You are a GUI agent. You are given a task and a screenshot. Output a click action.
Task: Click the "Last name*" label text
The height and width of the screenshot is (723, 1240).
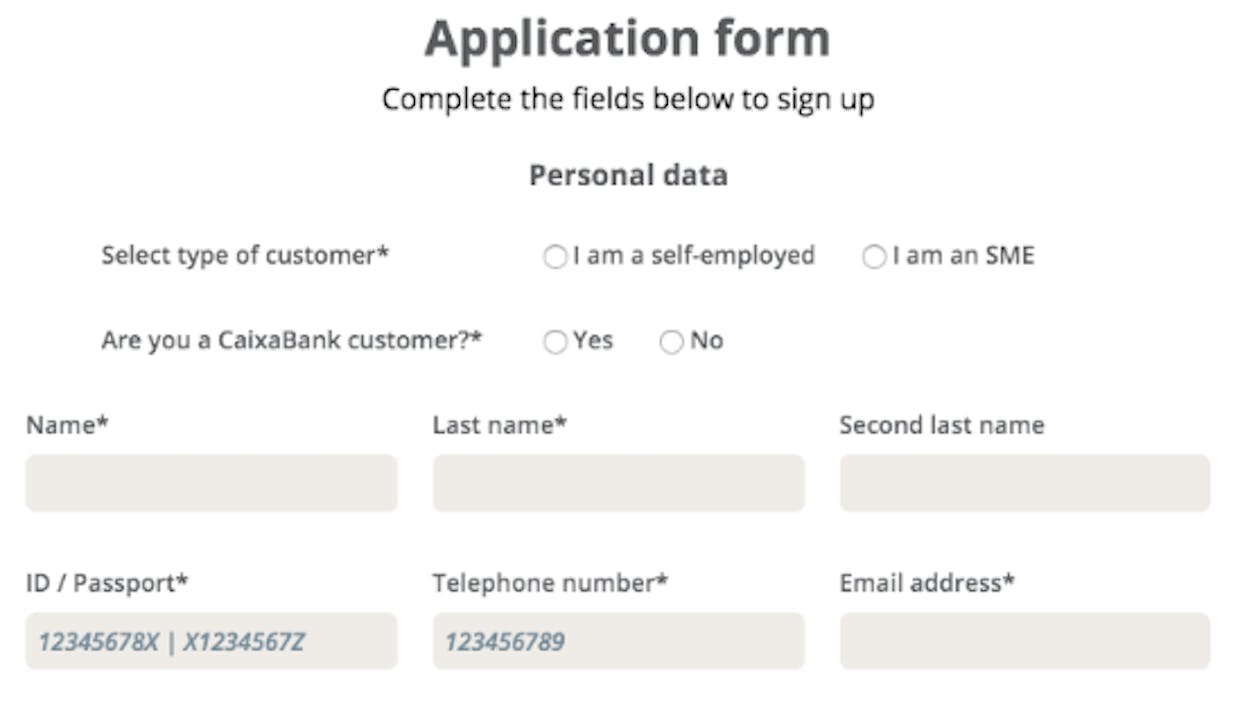coord(500,425)
